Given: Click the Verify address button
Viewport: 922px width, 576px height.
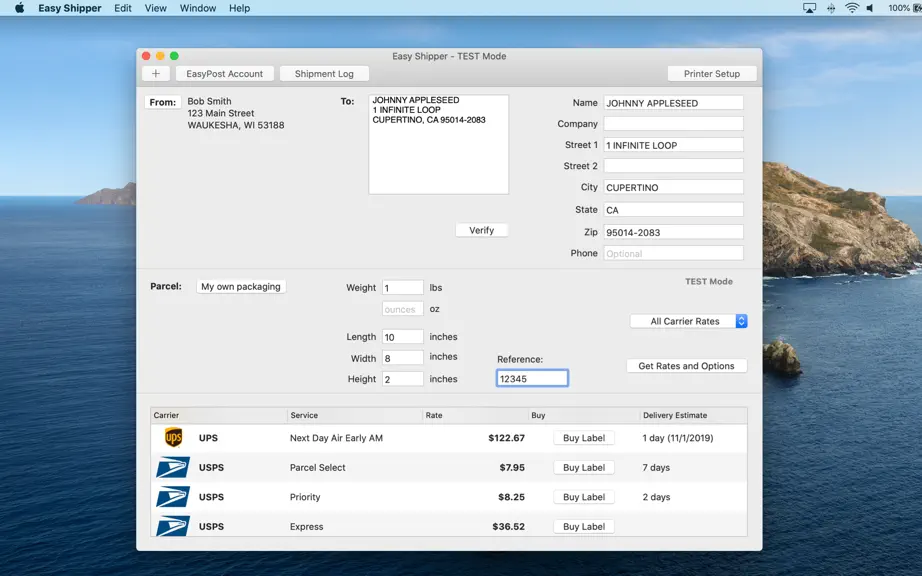Looking at the screenshot, I should 482,230.
